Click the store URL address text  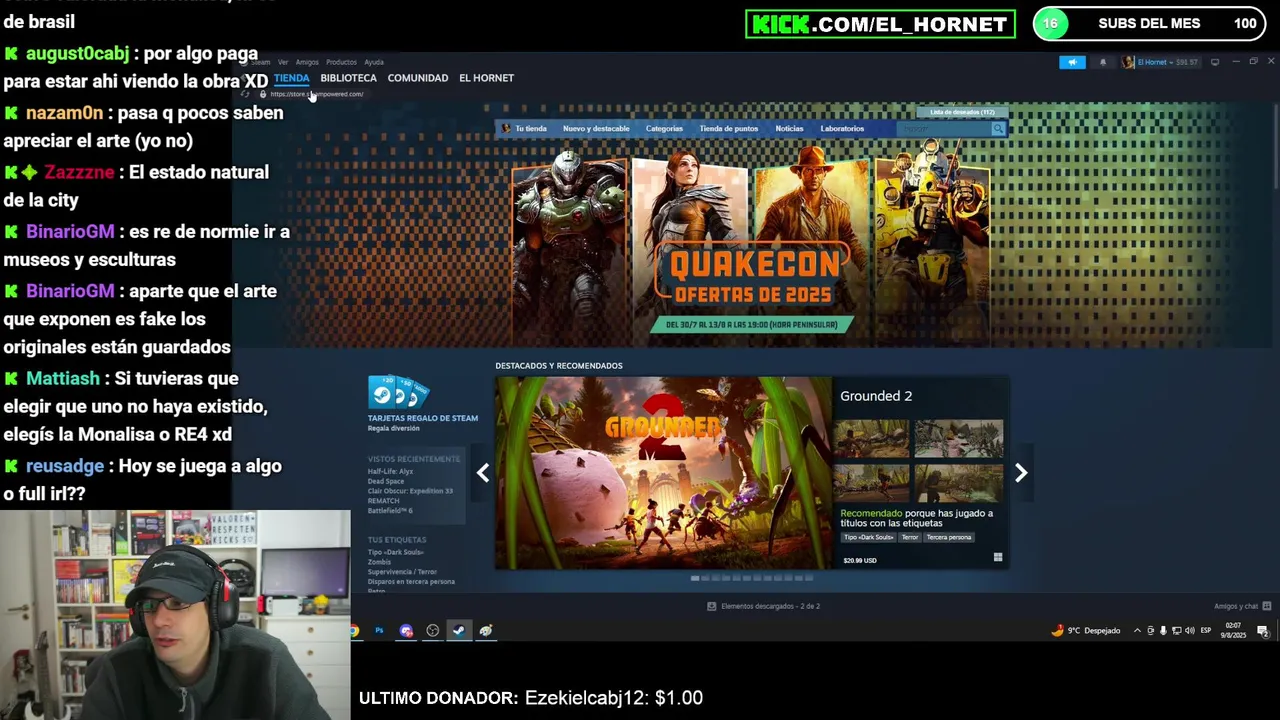coord(316,94)
